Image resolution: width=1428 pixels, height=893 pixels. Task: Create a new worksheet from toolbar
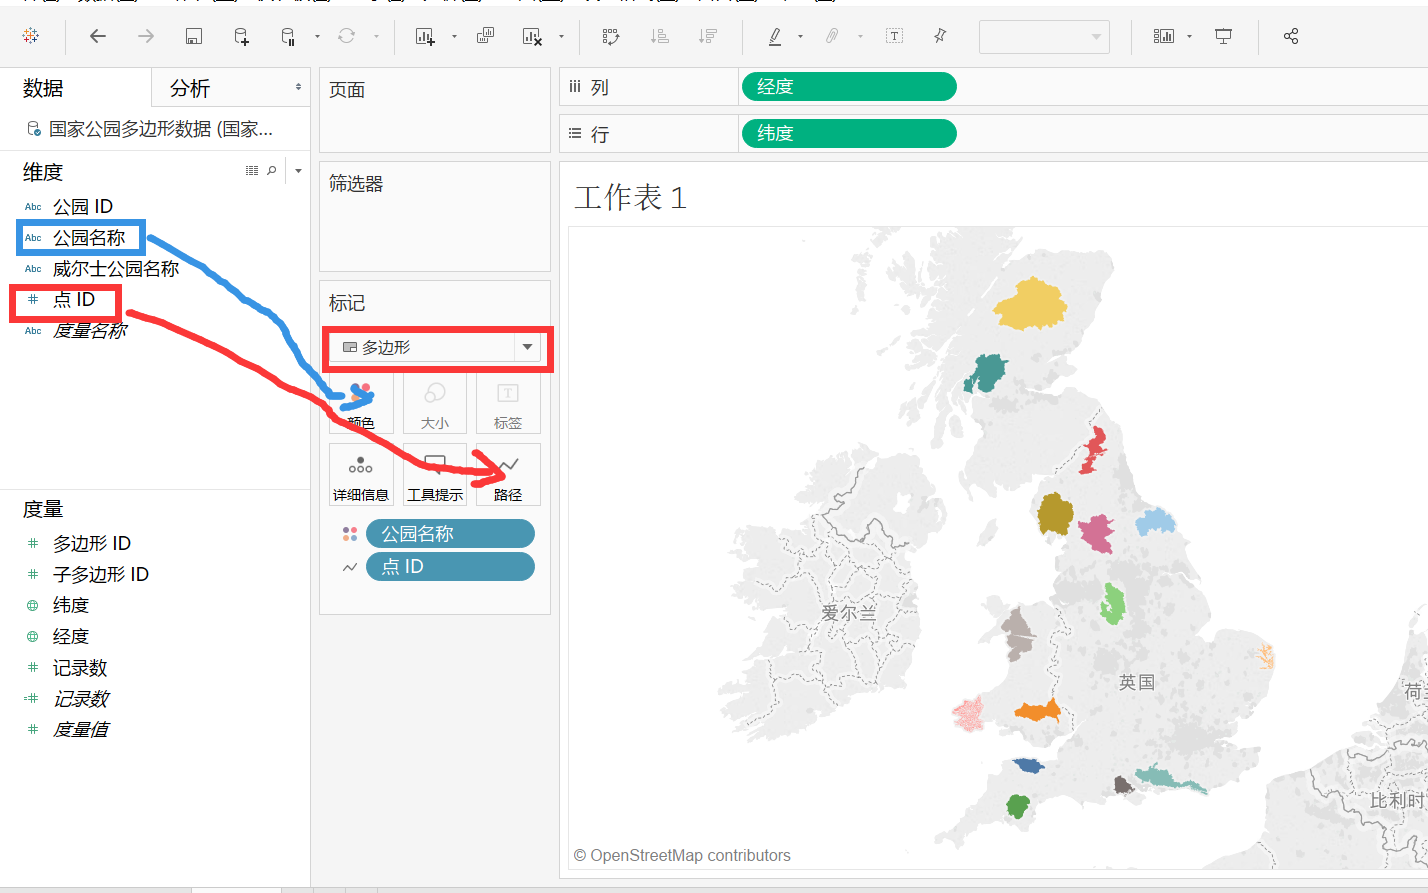click(425, 36)
